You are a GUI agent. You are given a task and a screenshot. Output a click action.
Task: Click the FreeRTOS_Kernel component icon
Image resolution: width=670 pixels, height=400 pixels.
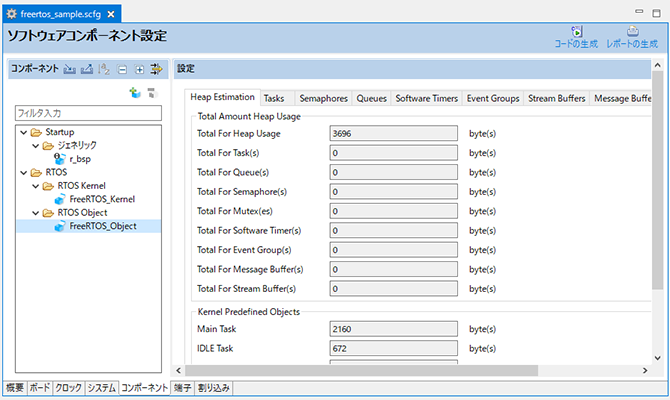(60, 199)
